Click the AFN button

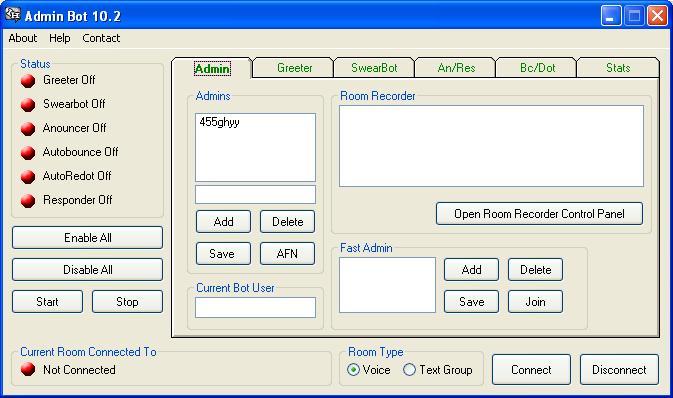point(287,254)
